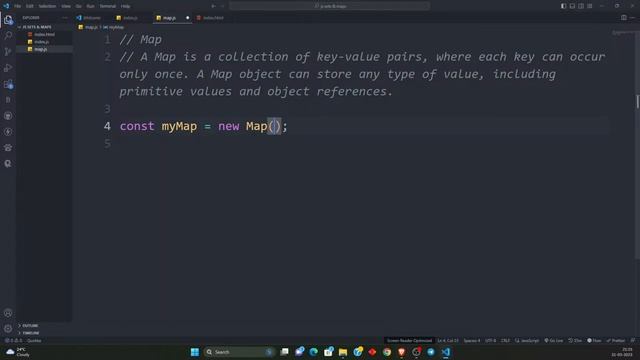Viewport: 640px width, 360px height.
Task: Open Explorer panel more actions ellipsis
Action: 64,18
